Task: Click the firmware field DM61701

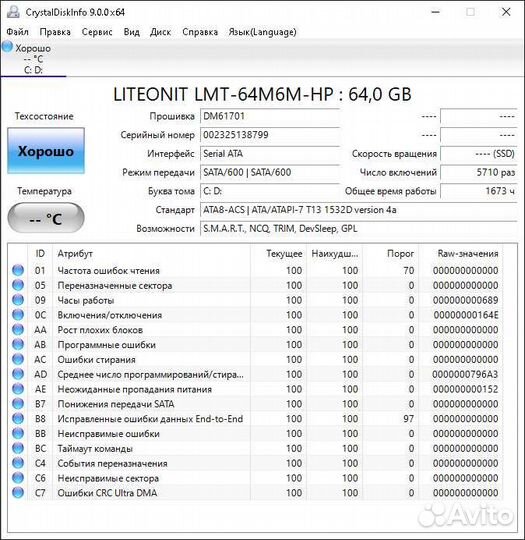Action: 270,116
